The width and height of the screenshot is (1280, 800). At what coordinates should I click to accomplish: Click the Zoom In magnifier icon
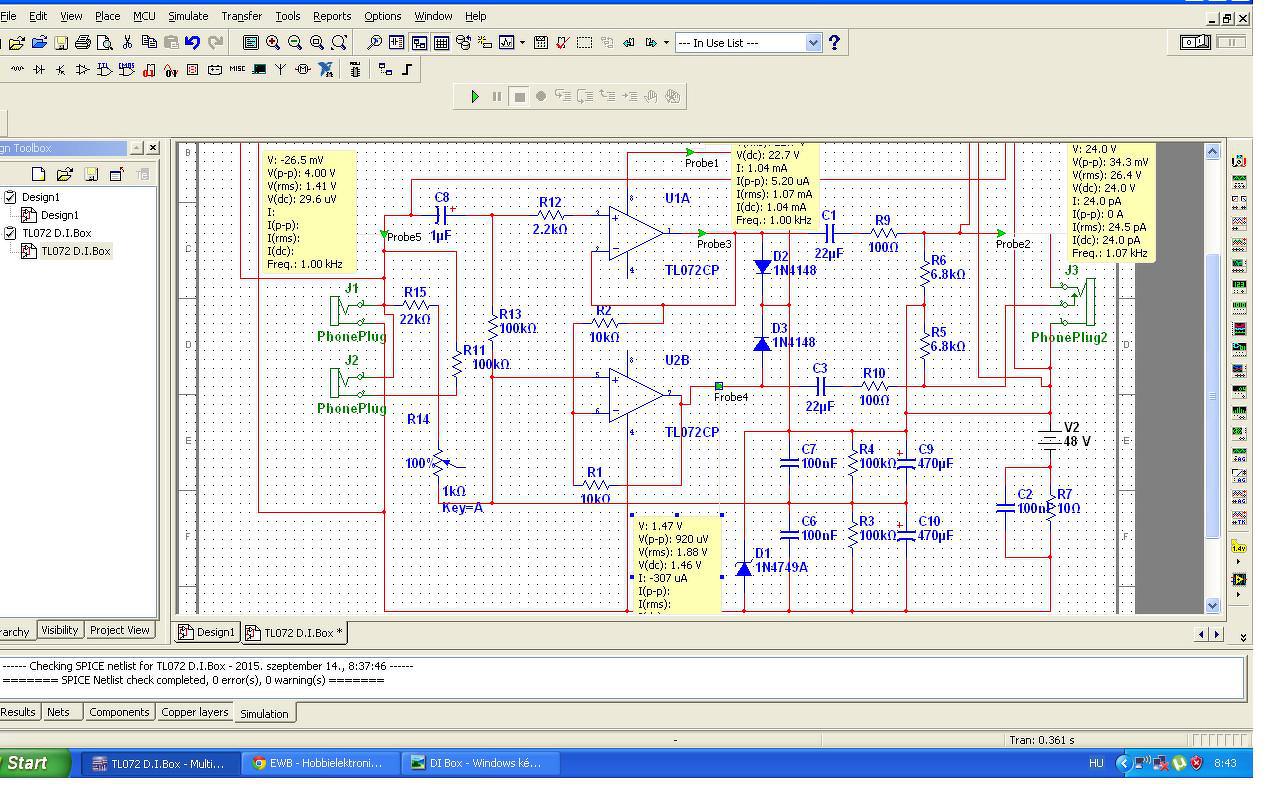(273, 43)
